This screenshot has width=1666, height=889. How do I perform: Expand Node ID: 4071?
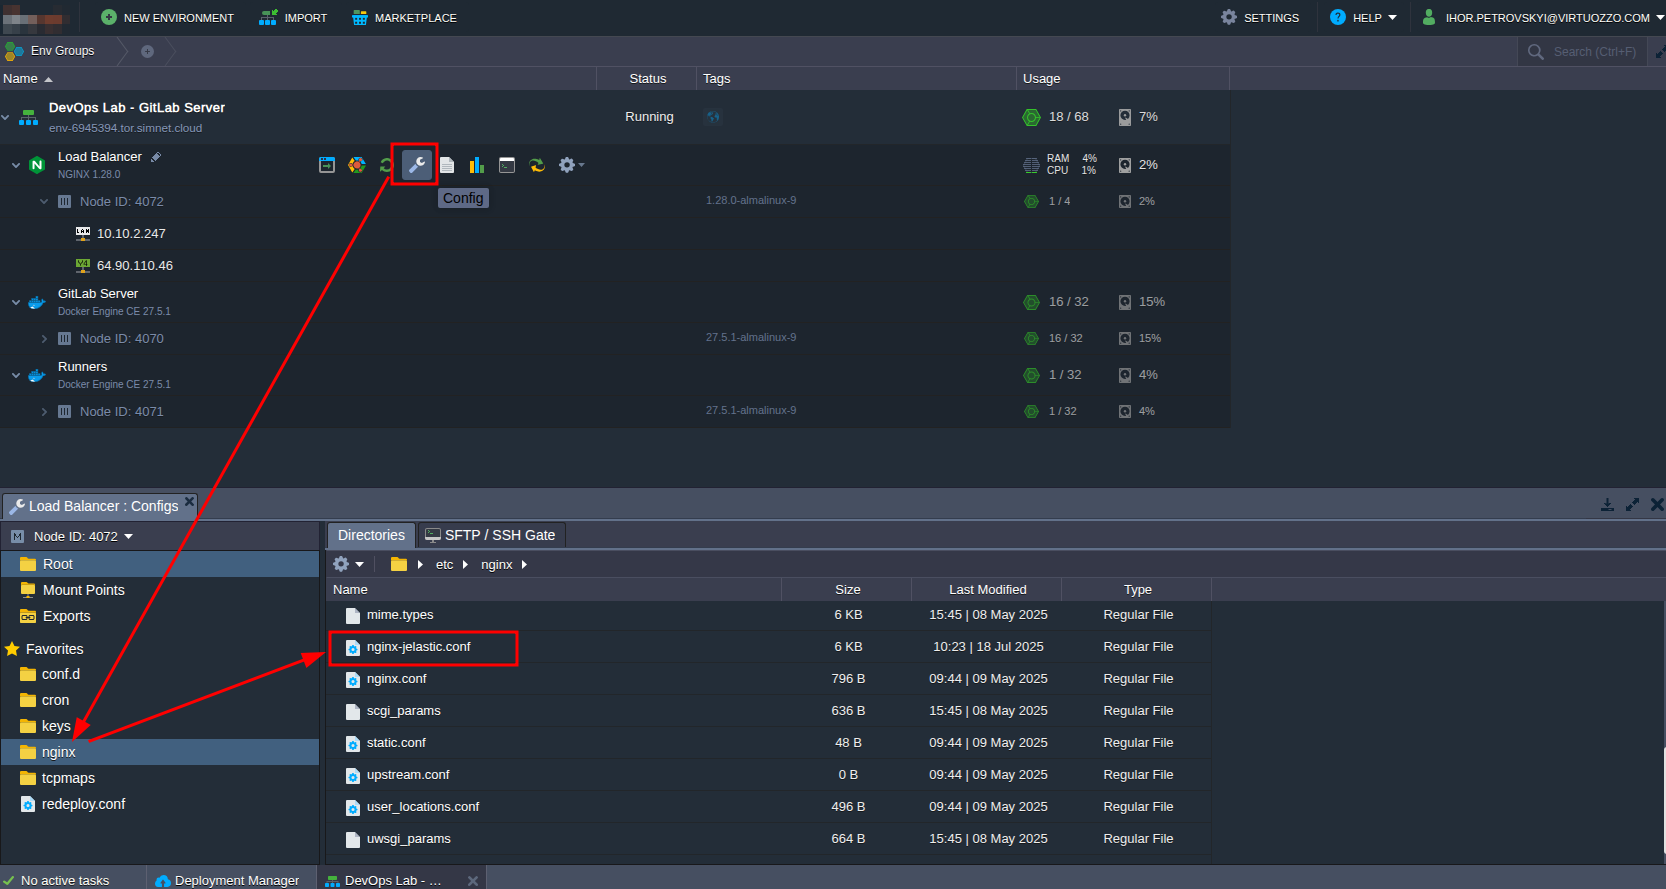pos(44,411)
